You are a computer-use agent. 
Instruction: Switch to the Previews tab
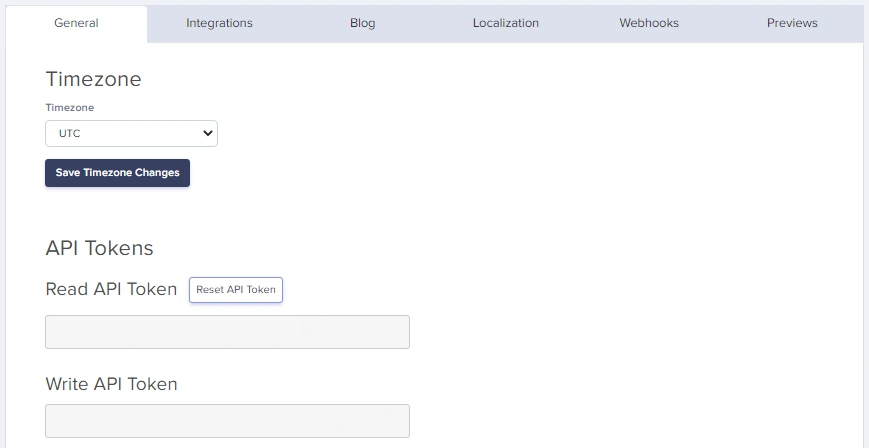coord(792,23)
